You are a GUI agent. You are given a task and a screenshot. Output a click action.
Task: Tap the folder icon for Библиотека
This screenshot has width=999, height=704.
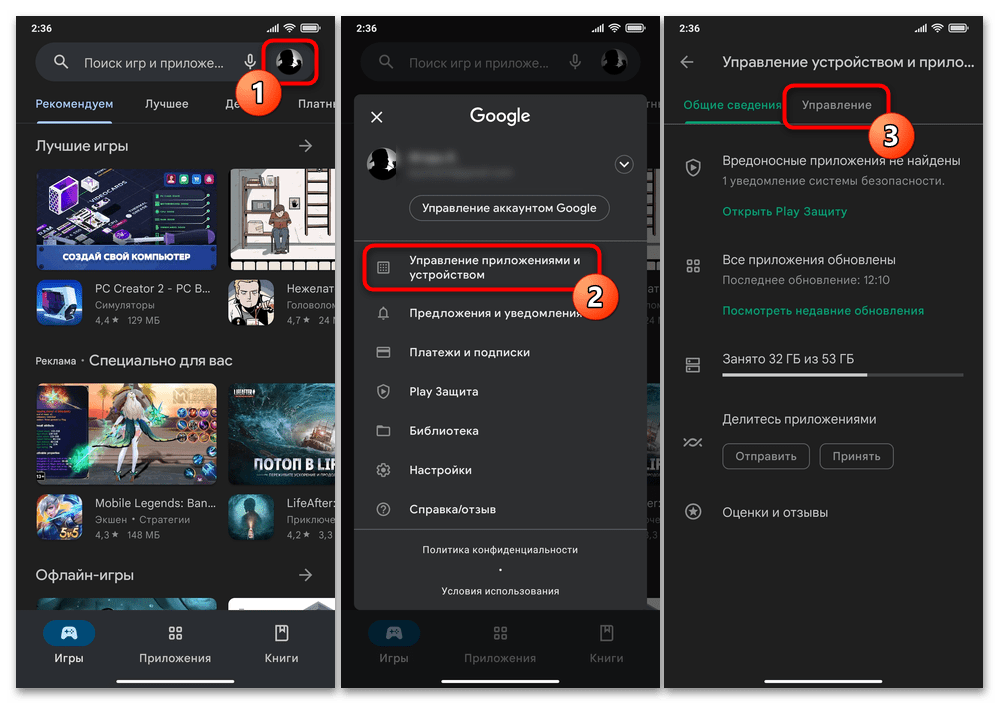tap(383, 431)
